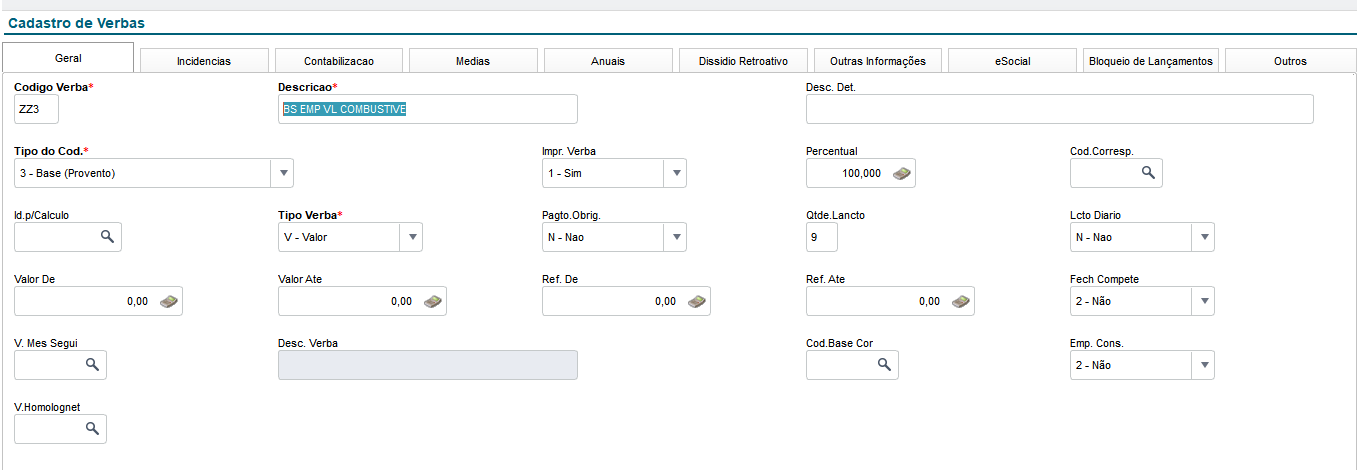Open Impr. Verba dropdown
The height and width of the screenshot is (470, 1357).
[x=676, y=173]
